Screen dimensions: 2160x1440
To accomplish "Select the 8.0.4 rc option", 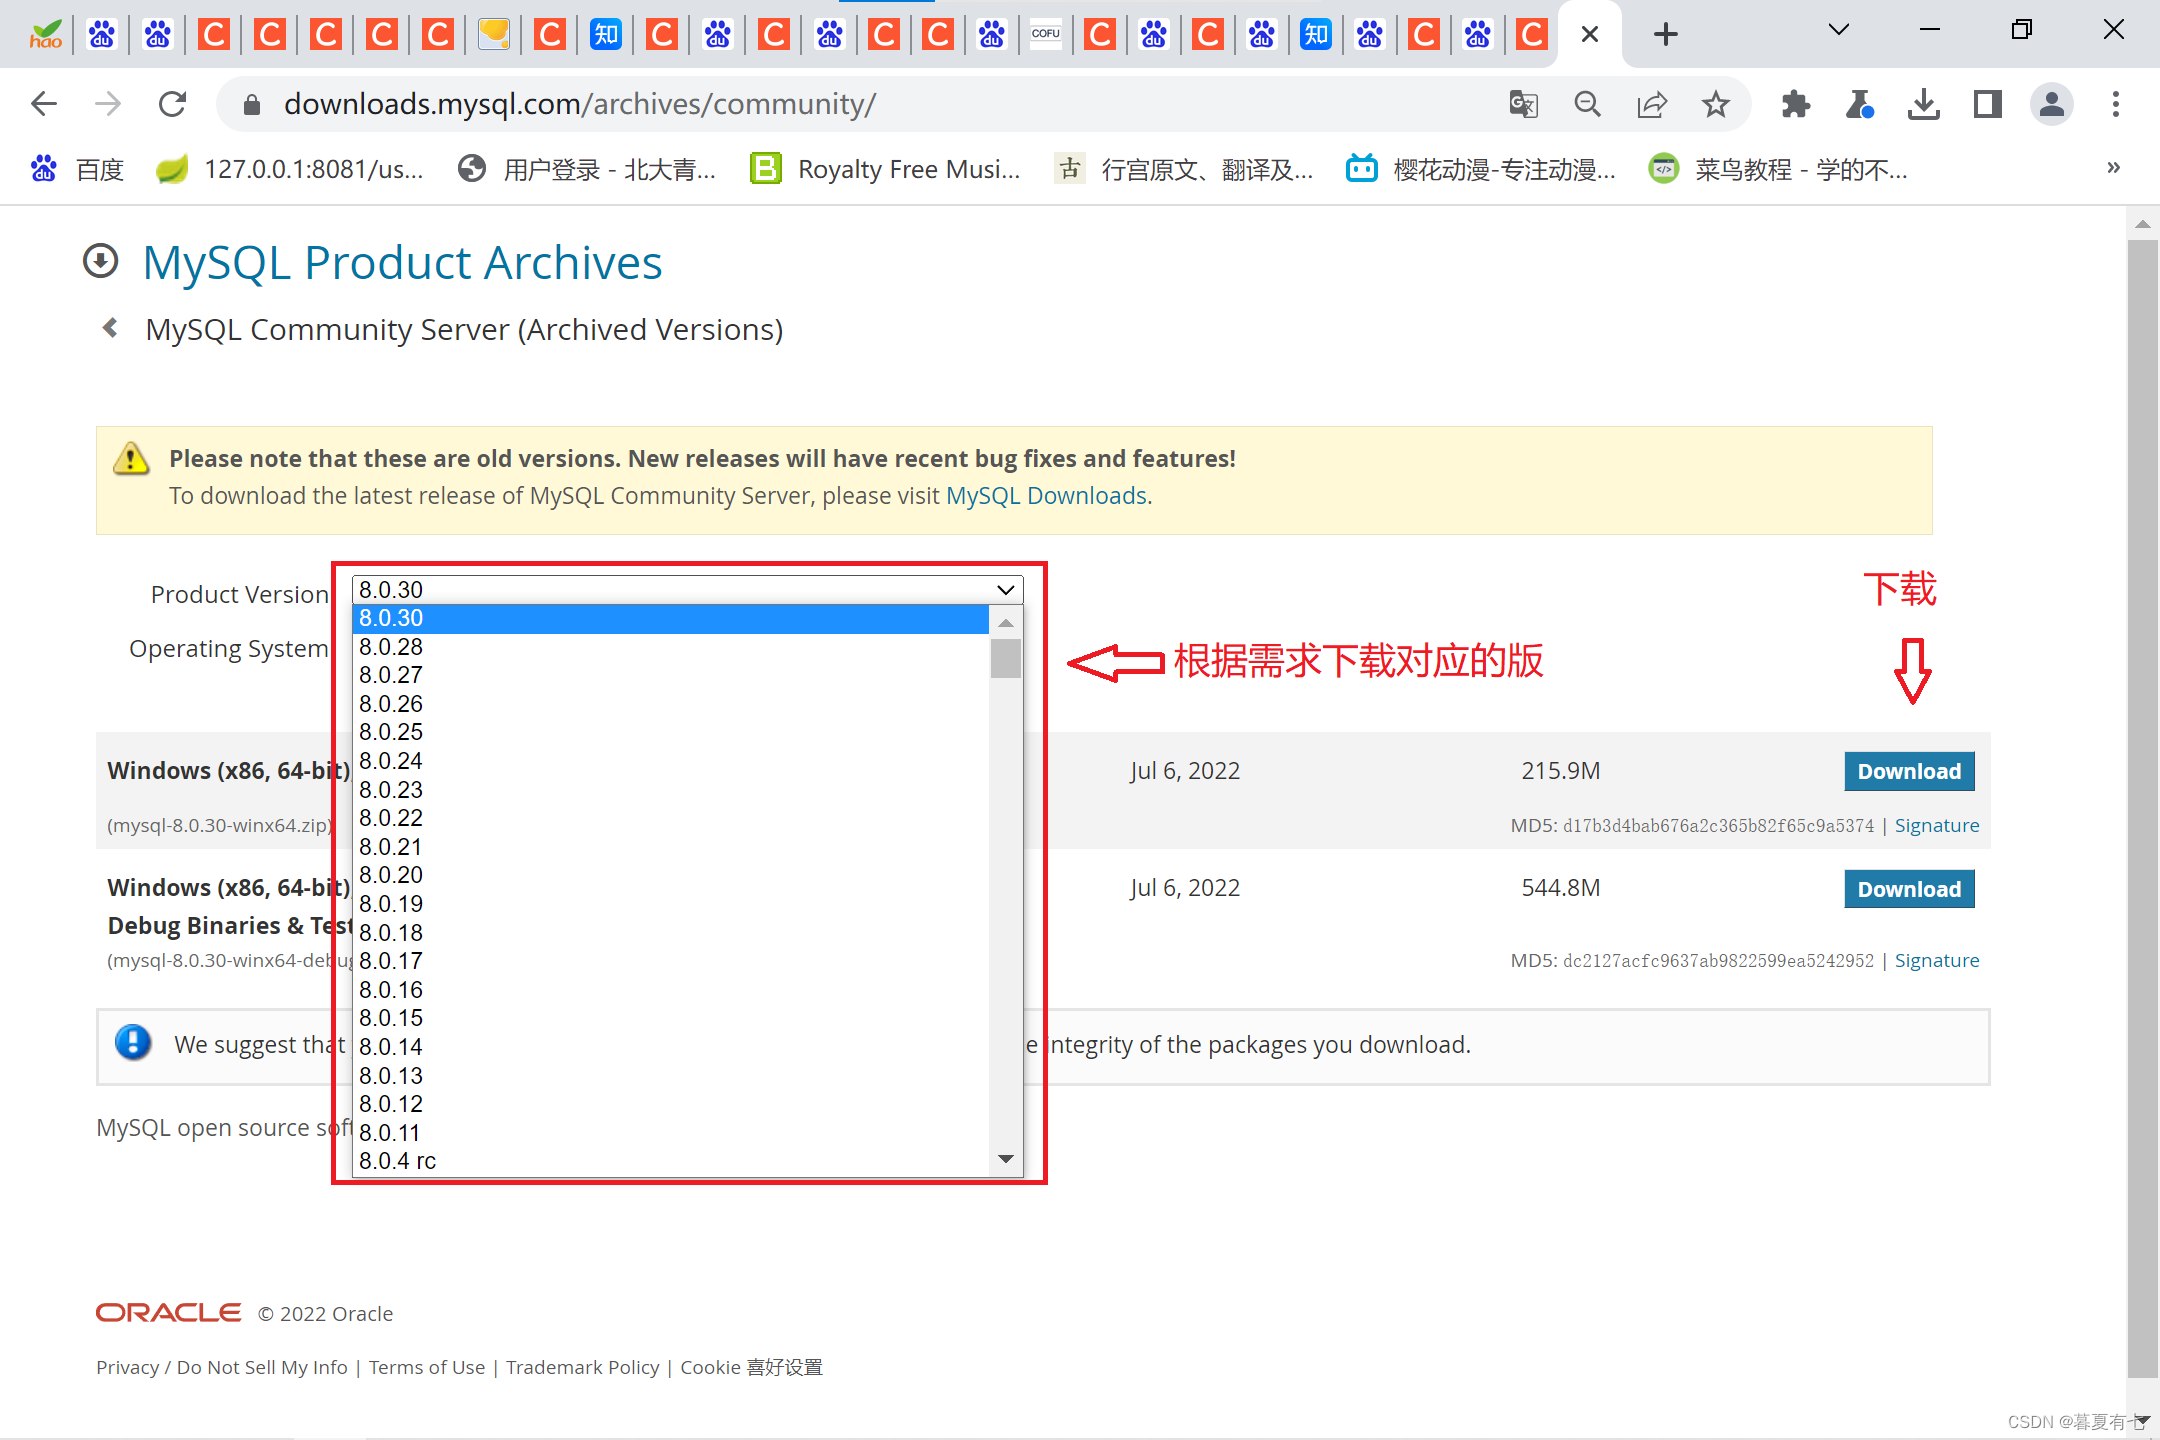I will 671,1162.
